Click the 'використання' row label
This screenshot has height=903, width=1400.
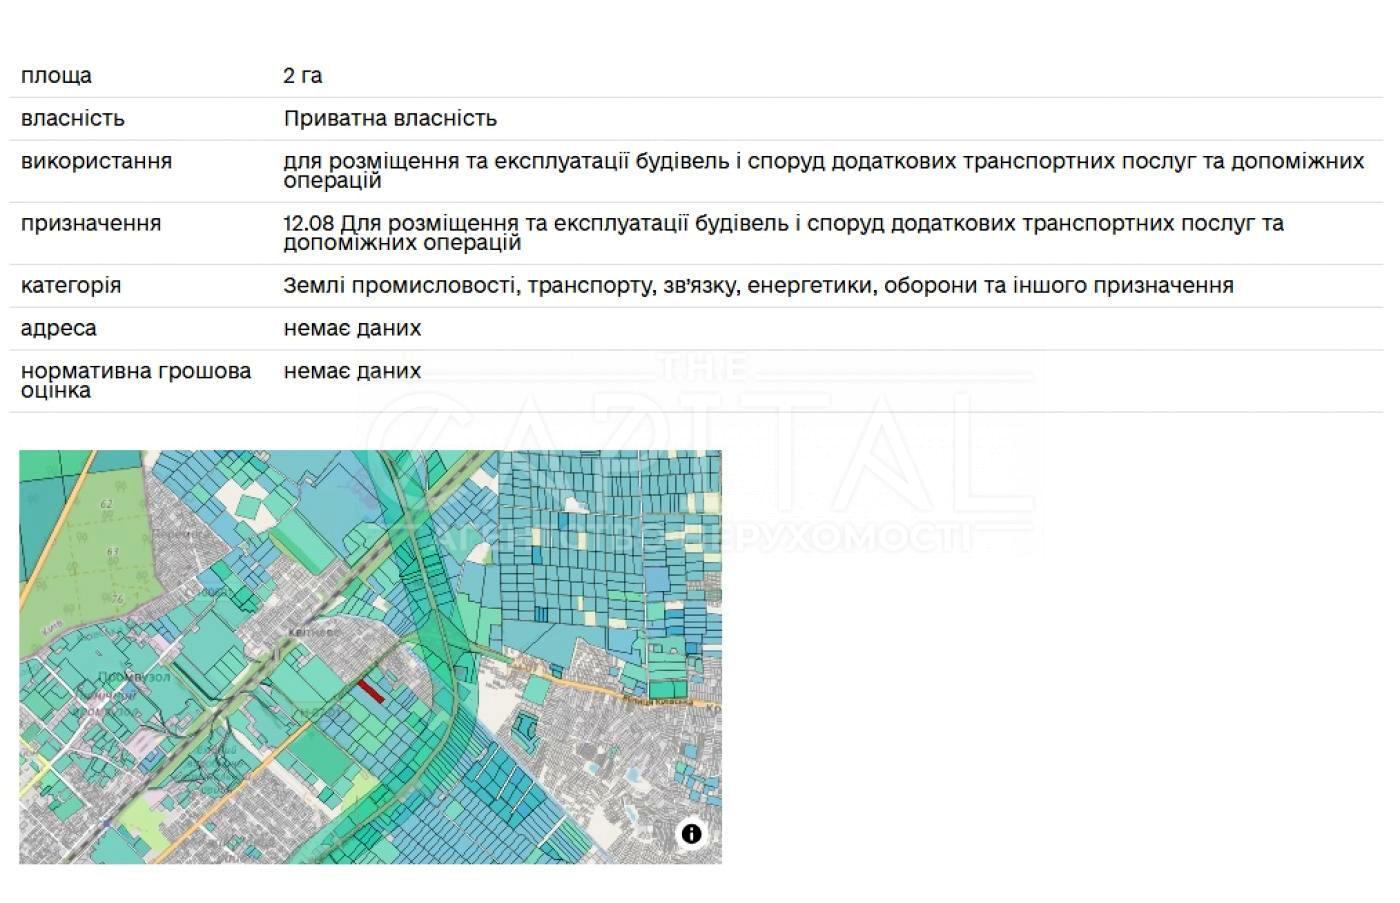96,161
